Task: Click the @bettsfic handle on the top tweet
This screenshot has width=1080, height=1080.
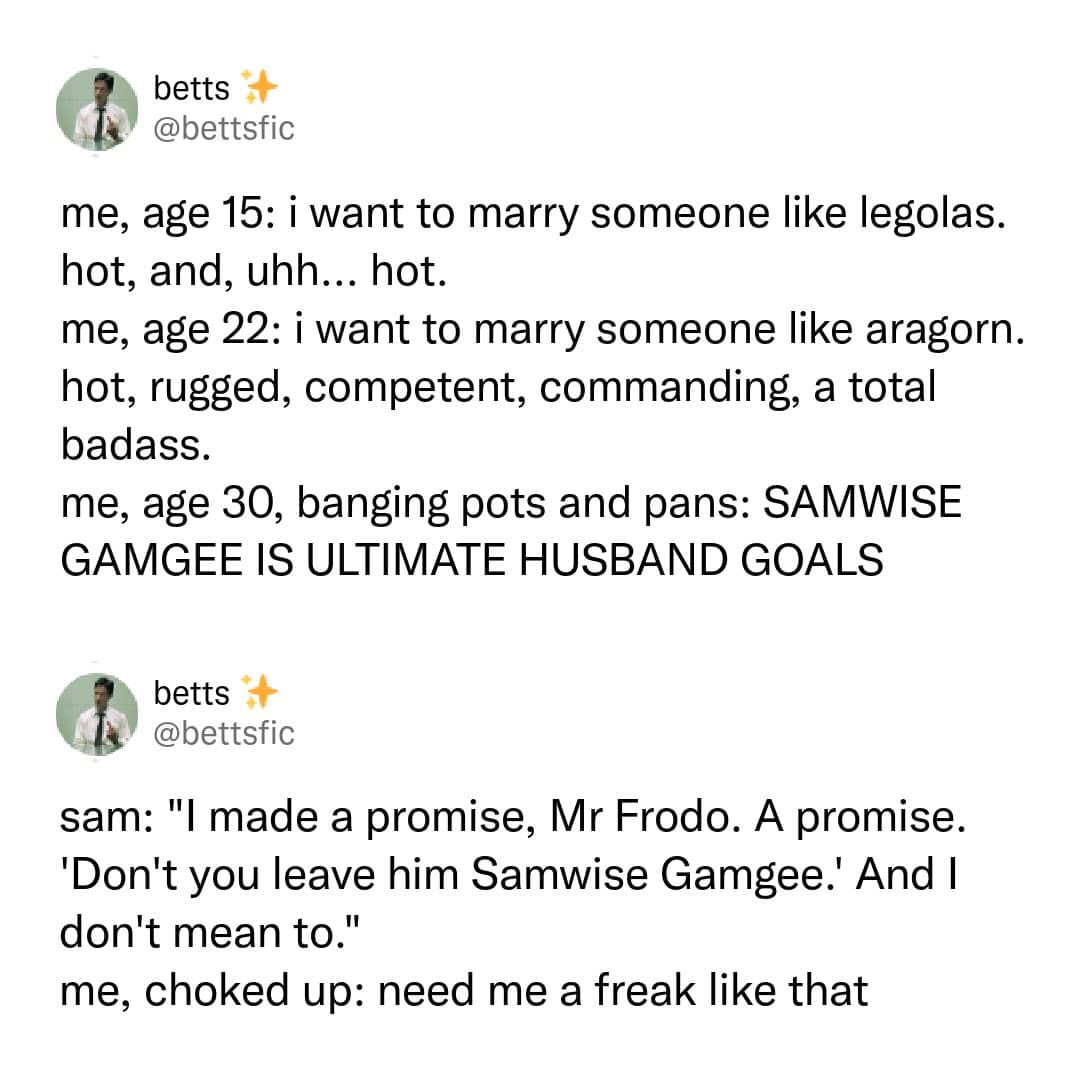Action: 224,129
